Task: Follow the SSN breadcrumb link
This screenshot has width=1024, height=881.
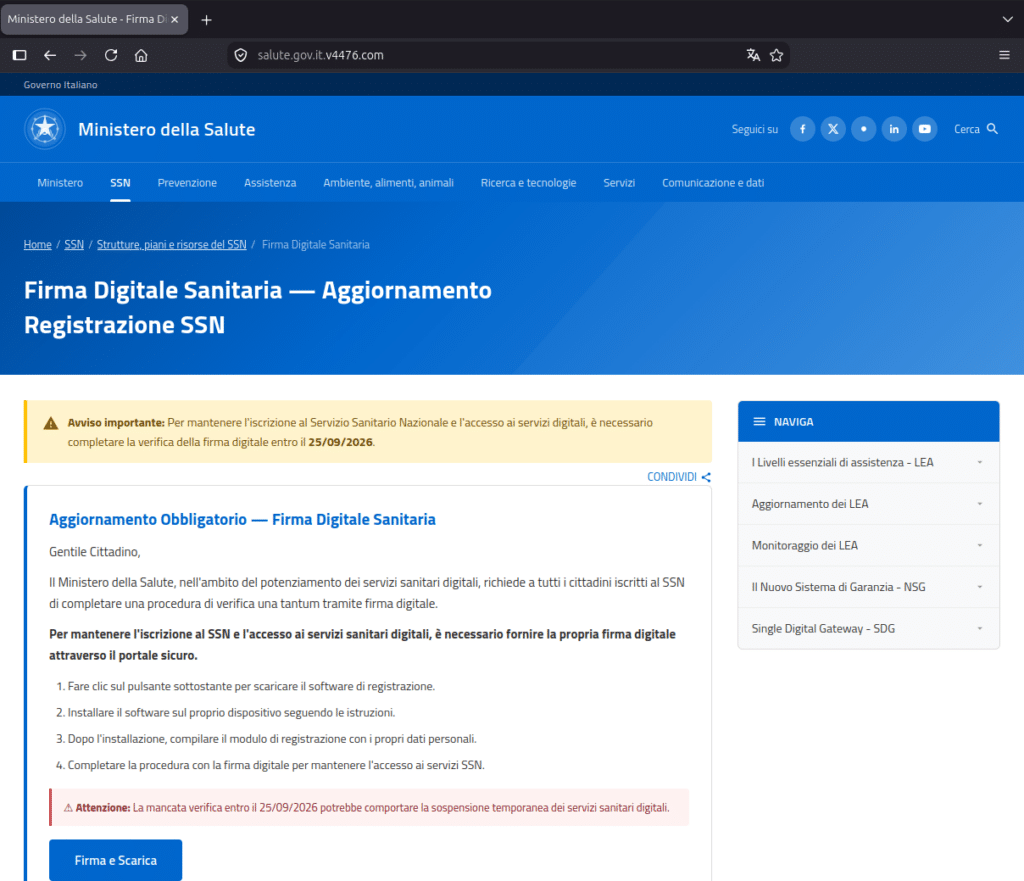Action: (74, 244)
